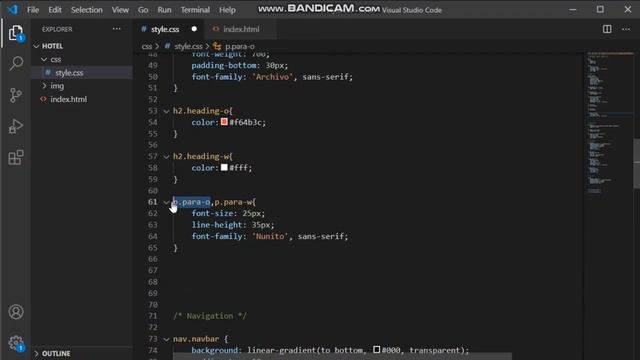640x360 pixels.
Task: Click 'Archivo' font name on line 50
Action: (272, 77)
